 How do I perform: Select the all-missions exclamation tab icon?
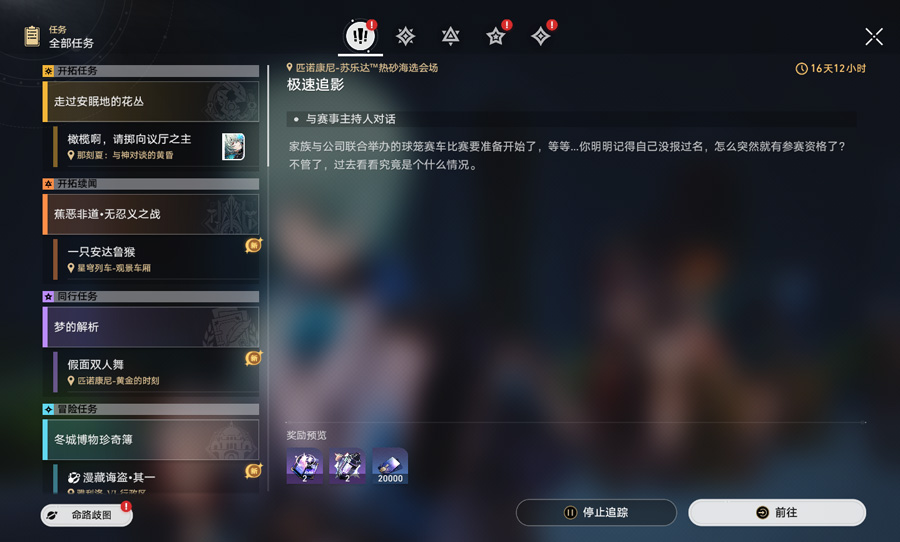tap(360, 36)
